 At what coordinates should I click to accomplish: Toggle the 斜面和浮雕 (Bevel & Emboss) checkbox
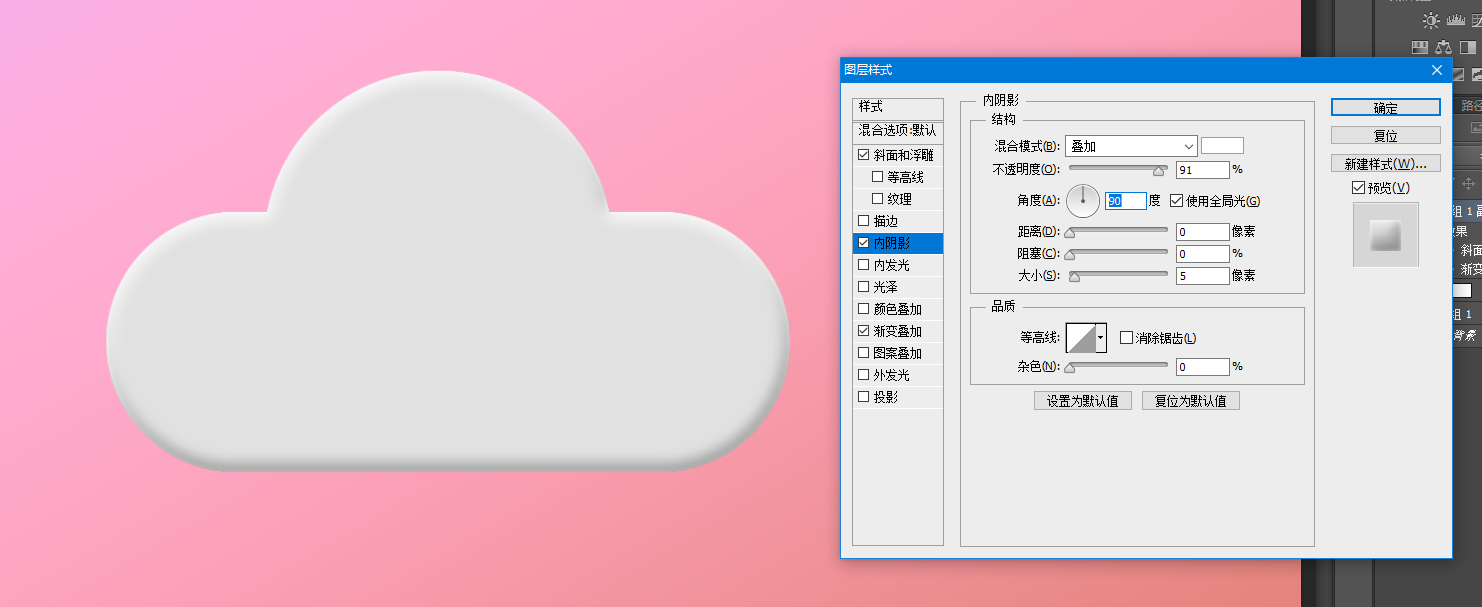pos(864,155)
